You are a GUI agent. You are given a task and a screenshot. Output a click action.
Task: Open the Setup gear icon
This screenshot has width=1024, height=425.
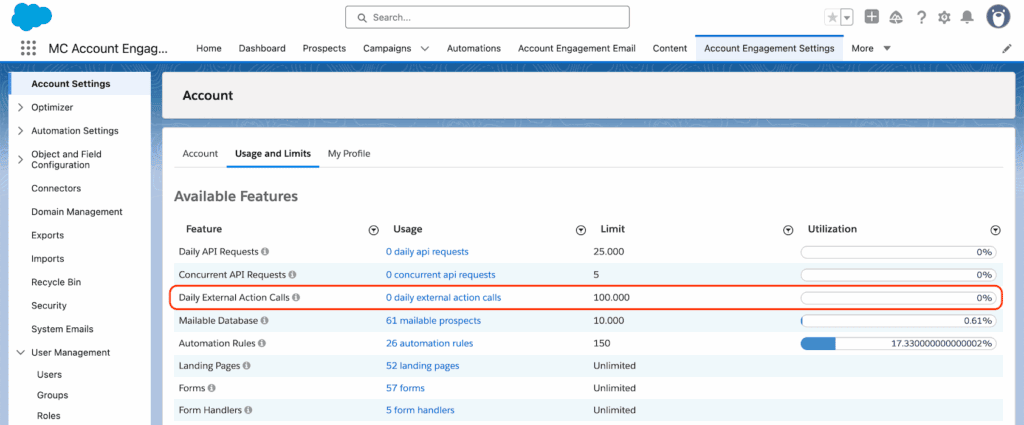(x=944, y=18)
